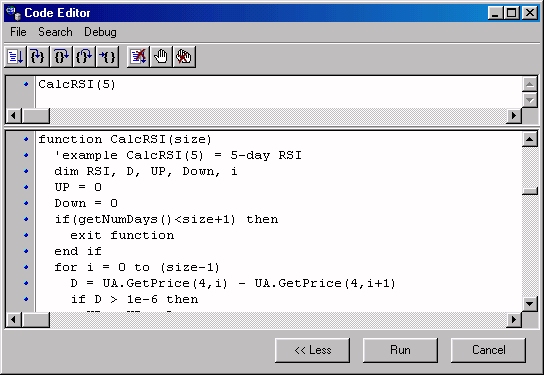Click margin dot beside 'if D > 1e-6 then'

(26, 299)
